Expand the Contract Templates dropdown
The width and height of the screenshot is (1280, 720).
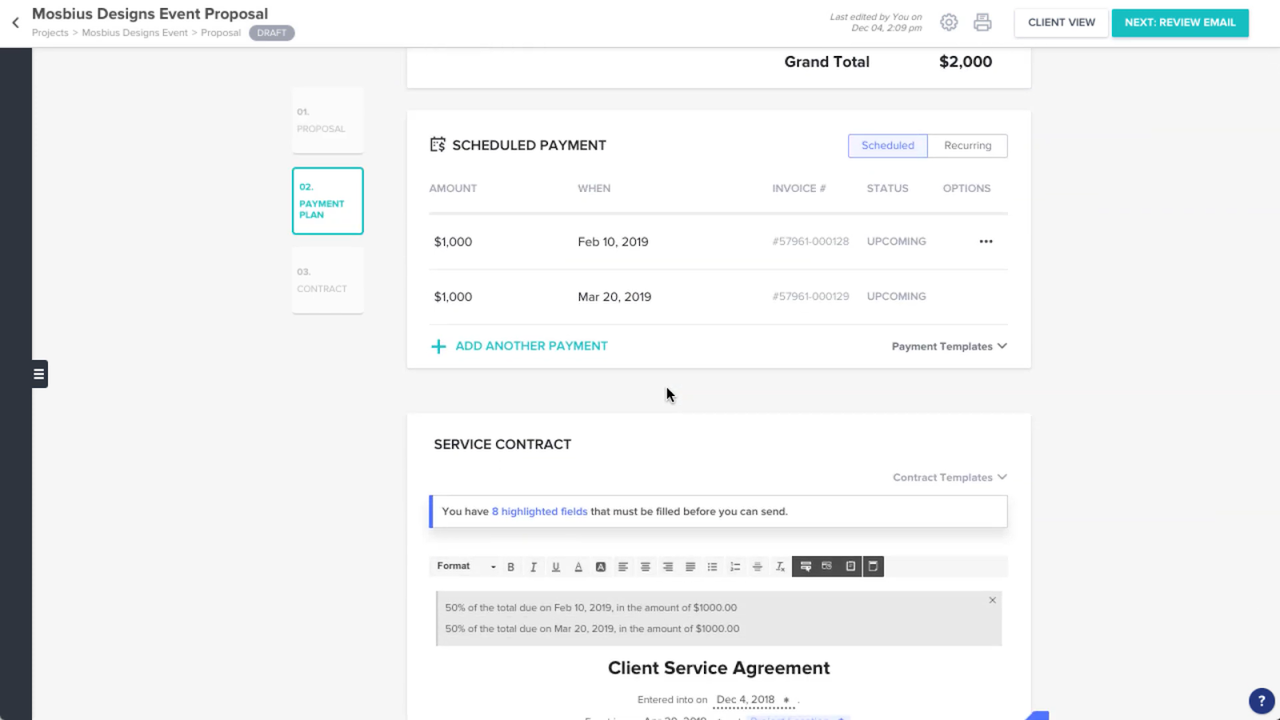949,478
